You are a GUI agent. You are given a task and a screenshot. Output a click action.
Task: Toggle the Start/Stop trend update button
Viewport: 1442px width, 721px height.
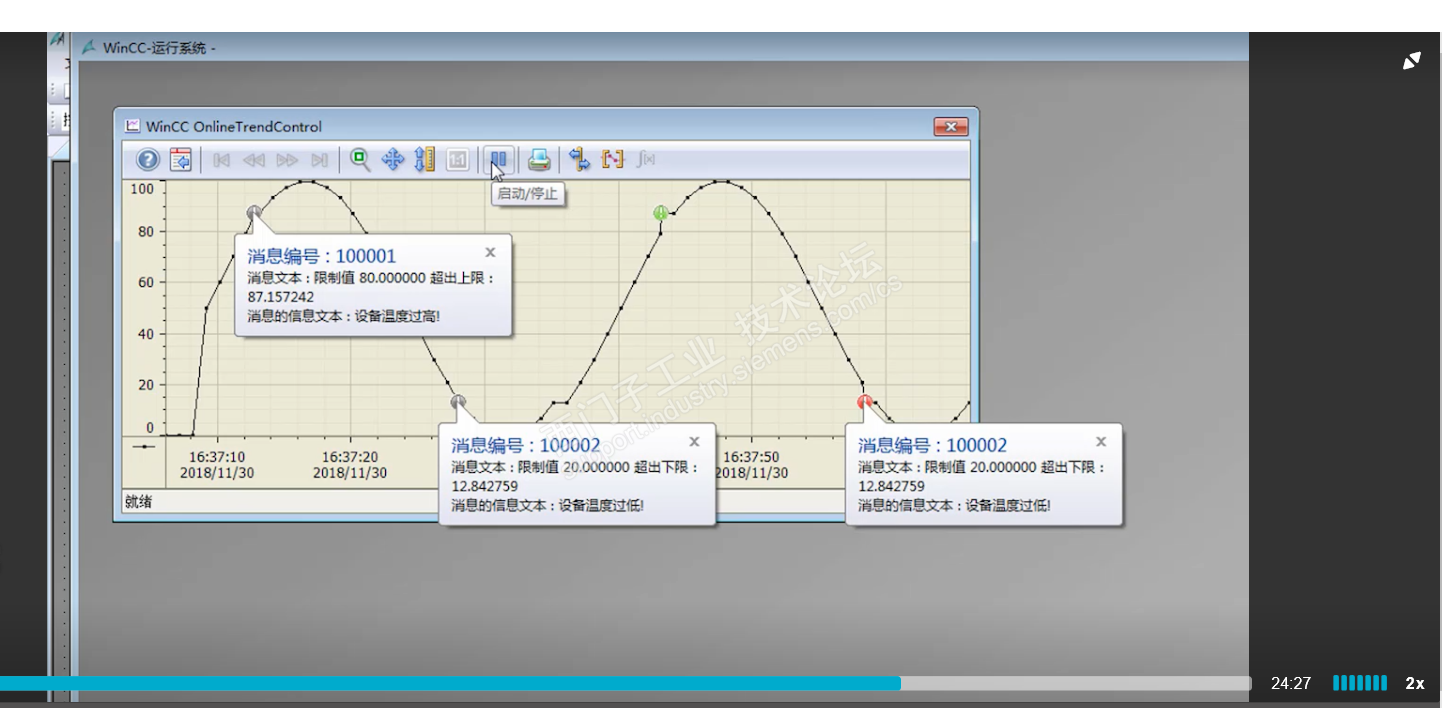point(498,159)
